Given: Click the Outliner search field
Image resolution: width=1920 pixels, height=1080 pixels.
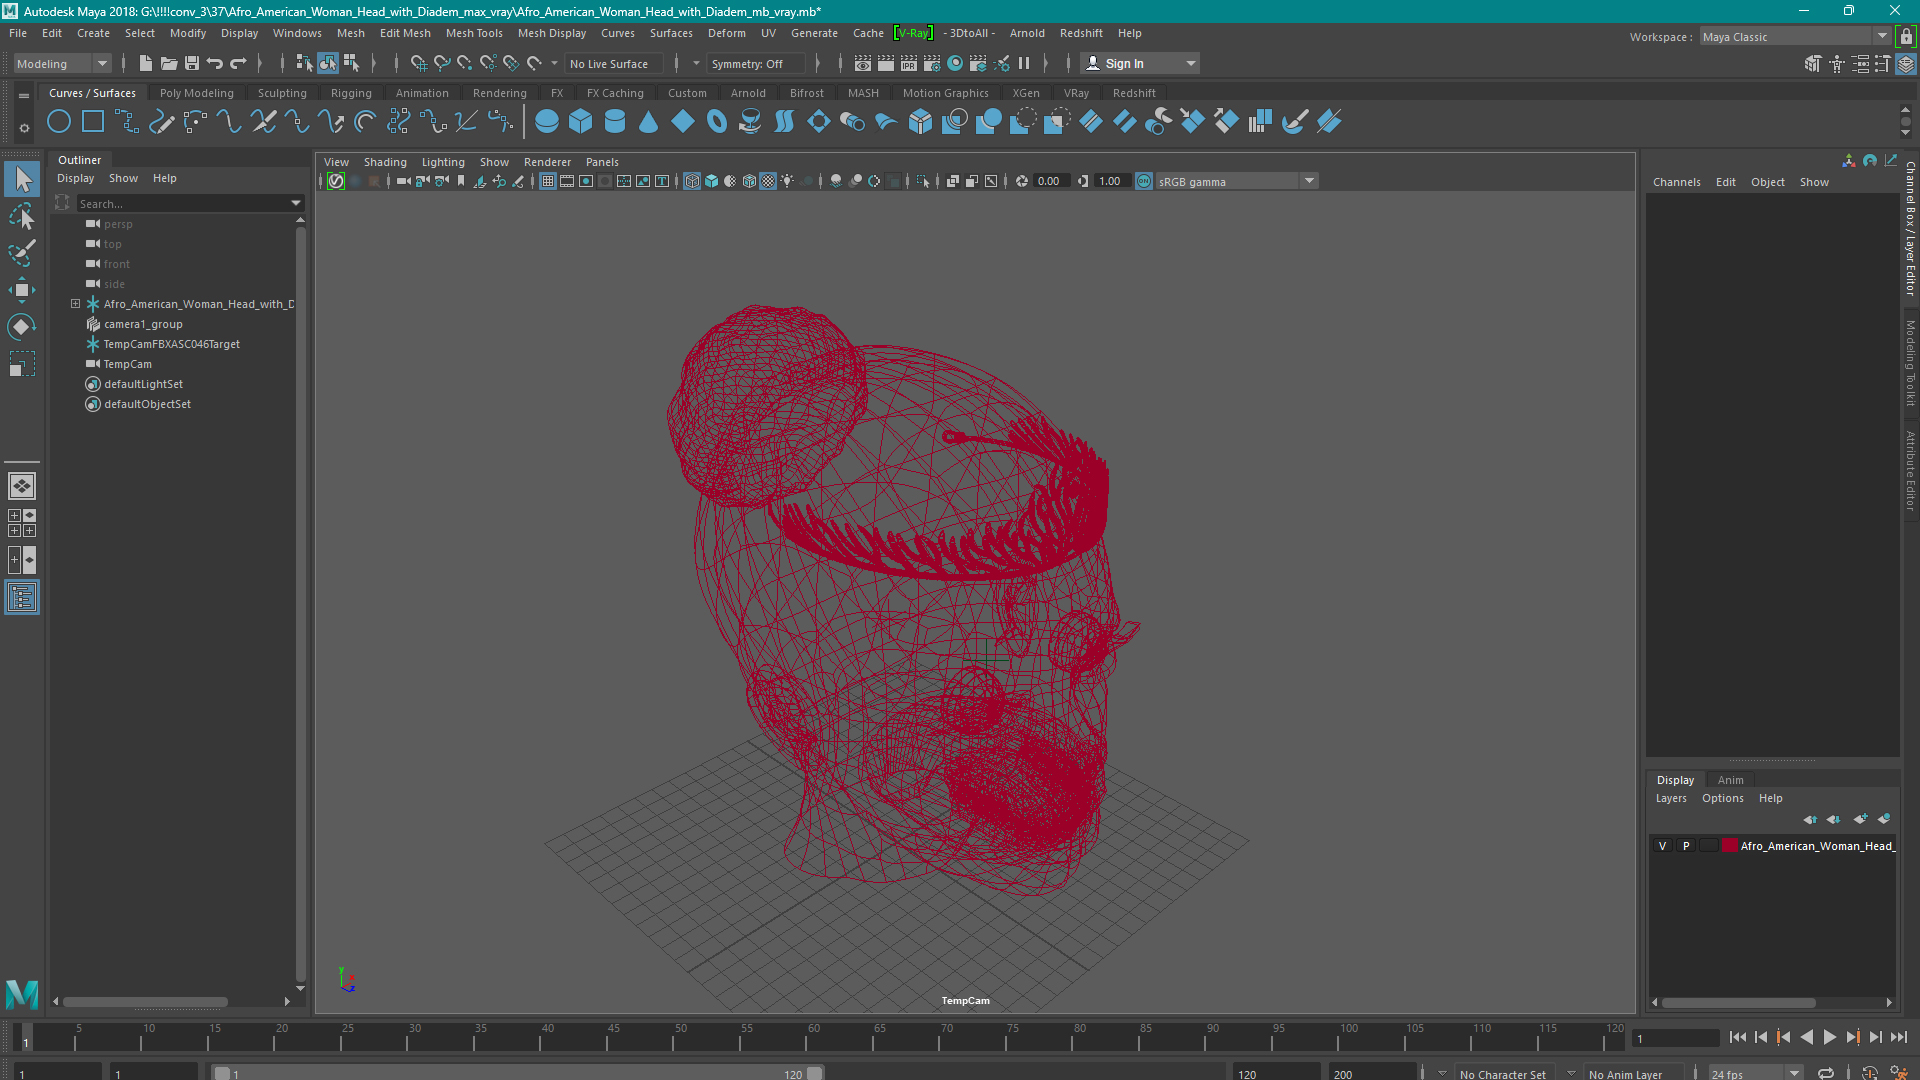Looking at the screenshot, I should [182, 203].
